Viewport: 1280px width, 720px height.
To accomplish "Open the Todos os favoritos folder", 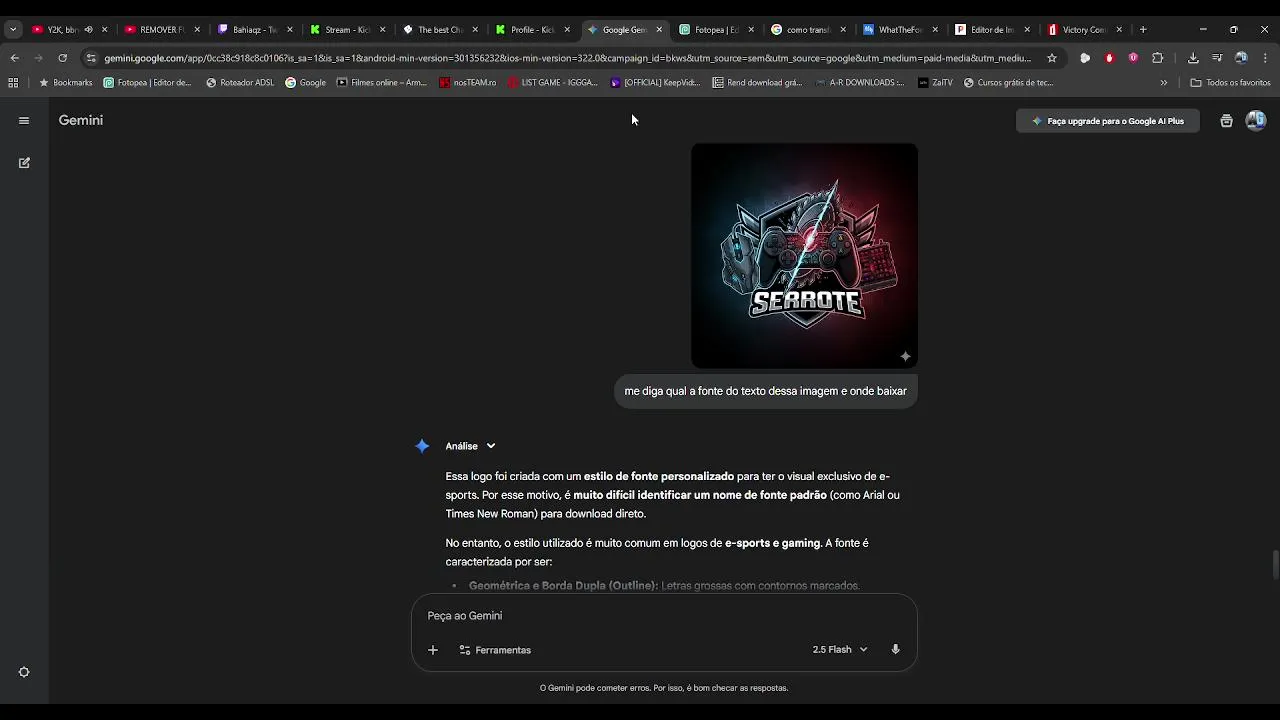I will tap(1230, 83).
